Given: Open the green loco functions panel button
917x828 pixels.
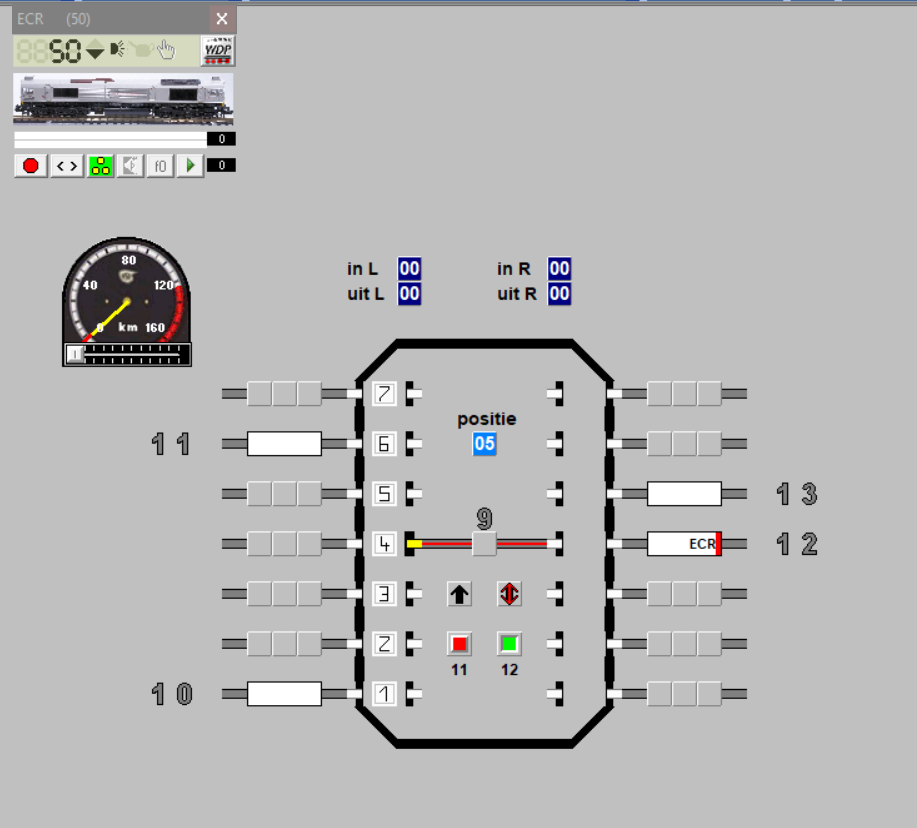Looking at the screenshot, I should [101, 166].
